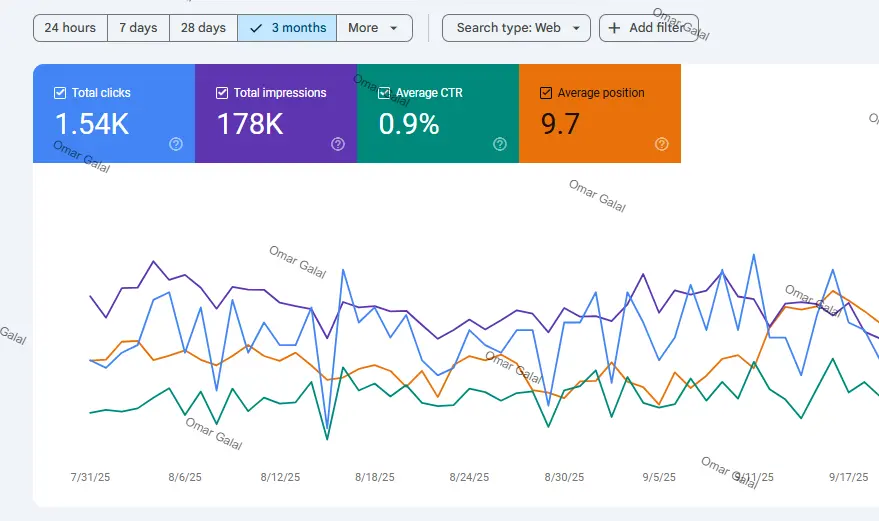Select the 7 days date range
The width and height of the screenshot is (879, 521).
(x=138, y=28)
